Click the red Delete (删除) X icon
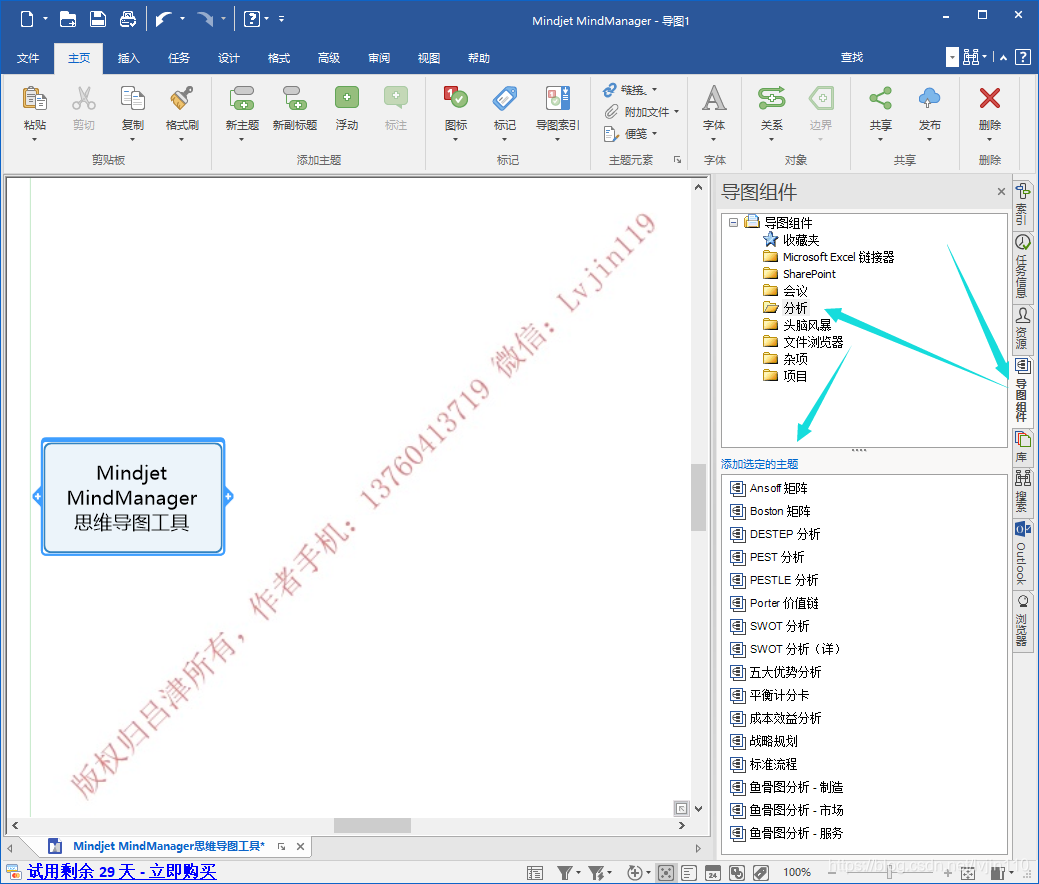The width and height of the screenshot is (1039, 884). pyautogui.click(x=989, y=98)
